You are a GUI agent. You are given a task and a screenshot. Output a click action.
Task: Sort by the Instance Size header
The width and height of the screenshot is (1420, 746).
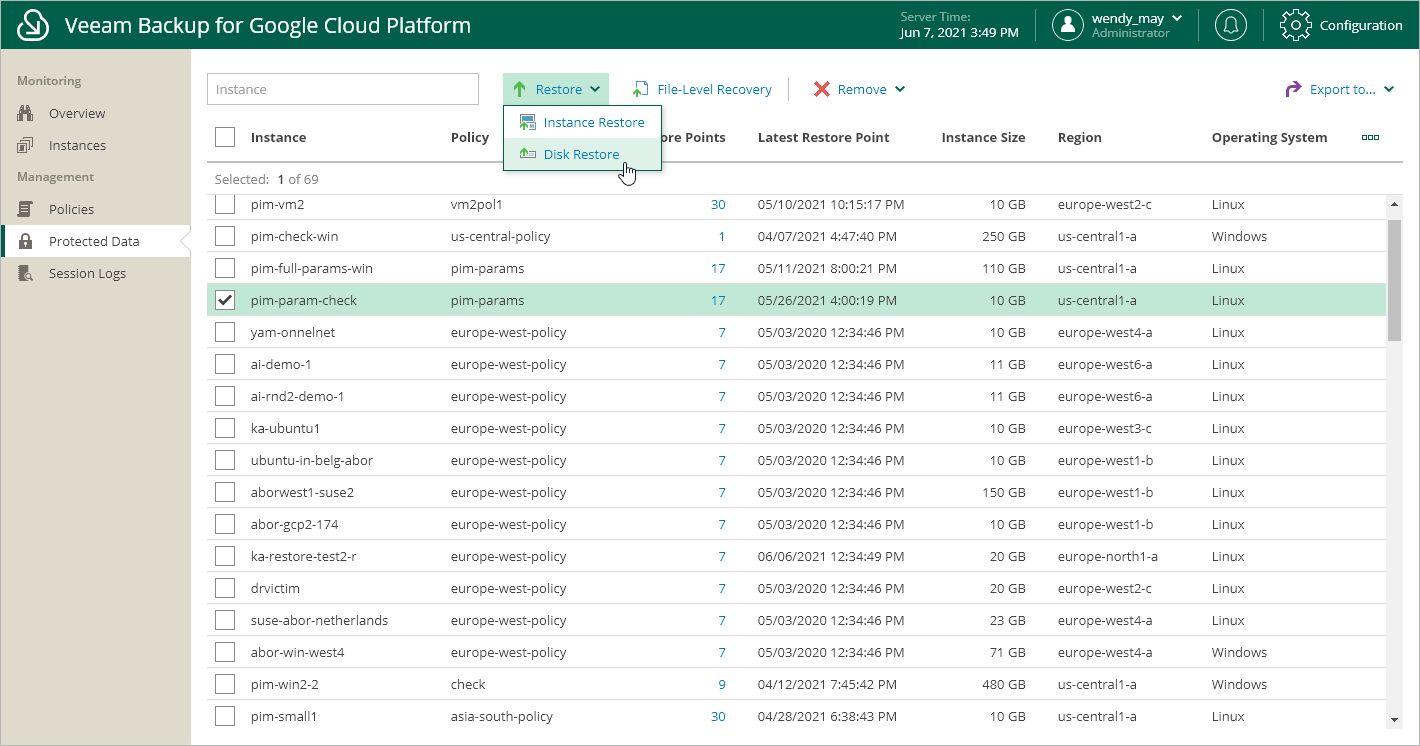click(x=983, y=137)
